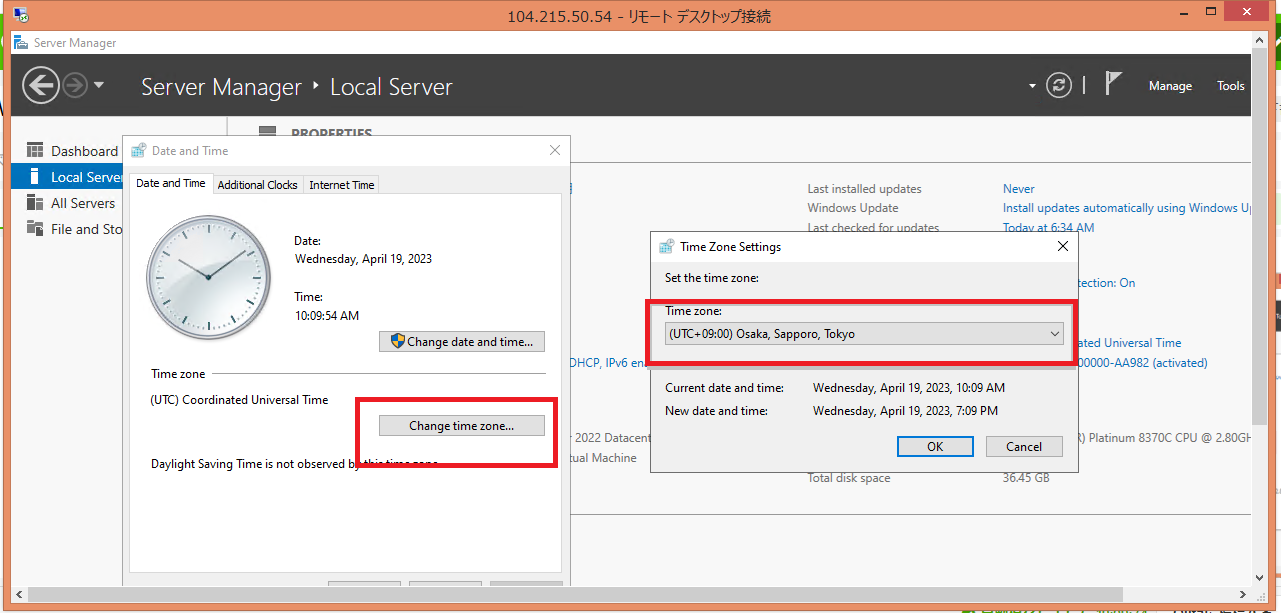The height and width of the screenshot is (613, 1281).
Task: Refresh Server Manager with the refresh icon
Action: pyautogui.click(x=1059, y=85)
